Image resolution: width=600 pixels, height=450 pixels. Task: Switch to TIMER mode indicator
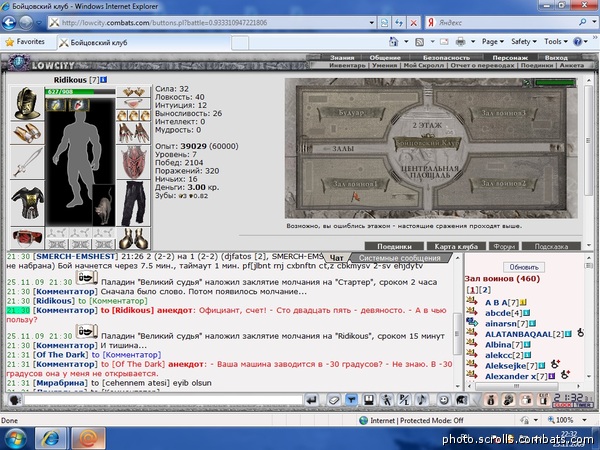point(583,405)
